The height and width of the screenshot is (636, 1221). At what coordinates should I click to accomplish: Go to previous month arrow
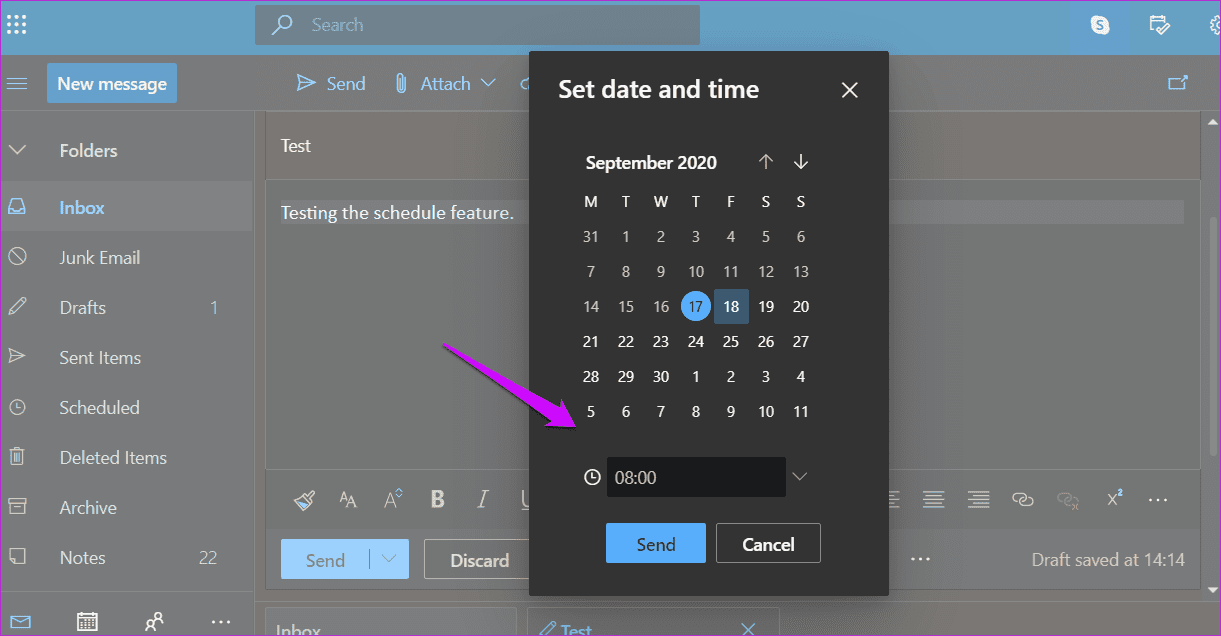(766, 162)
